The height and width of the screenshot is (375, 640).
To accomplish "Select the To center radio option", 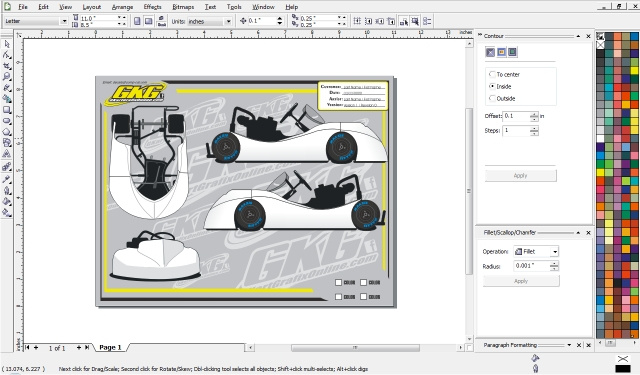I will (492, 74).
